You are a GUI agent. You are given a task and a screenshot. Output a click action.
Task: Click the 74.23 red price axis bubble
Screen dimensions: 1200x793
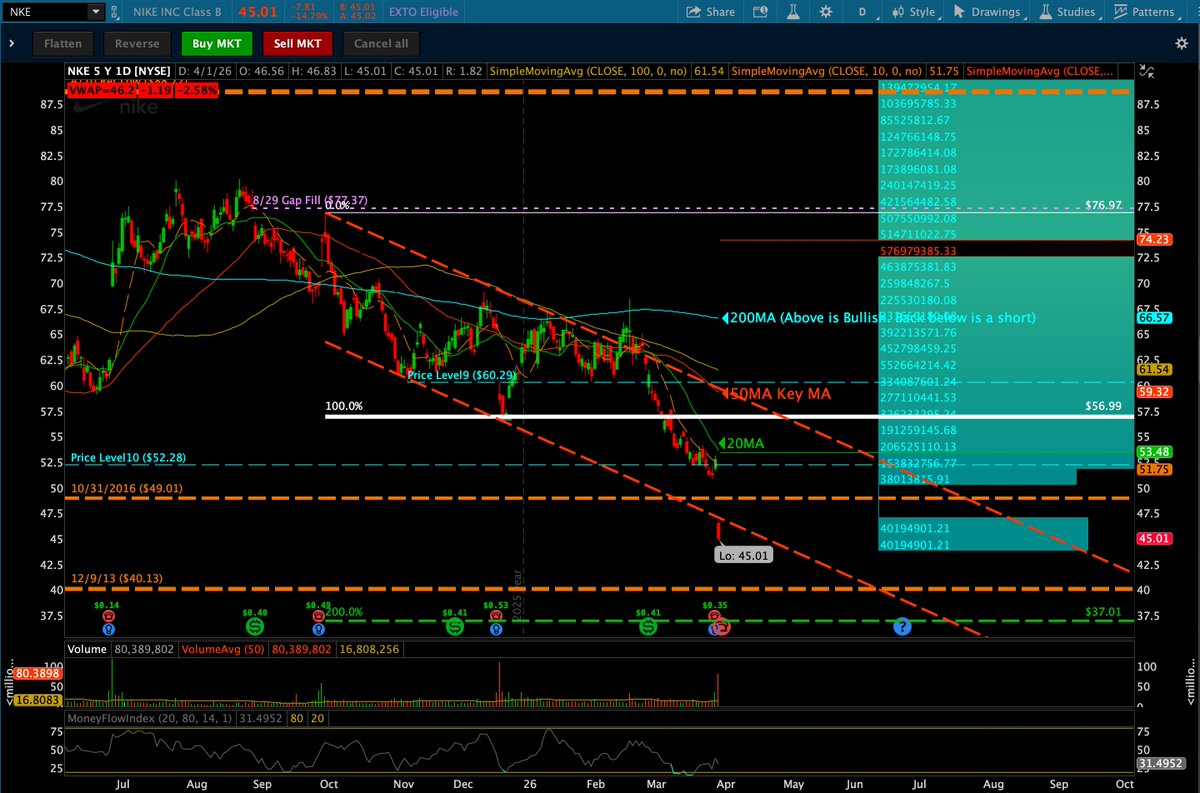(1153, 240)
